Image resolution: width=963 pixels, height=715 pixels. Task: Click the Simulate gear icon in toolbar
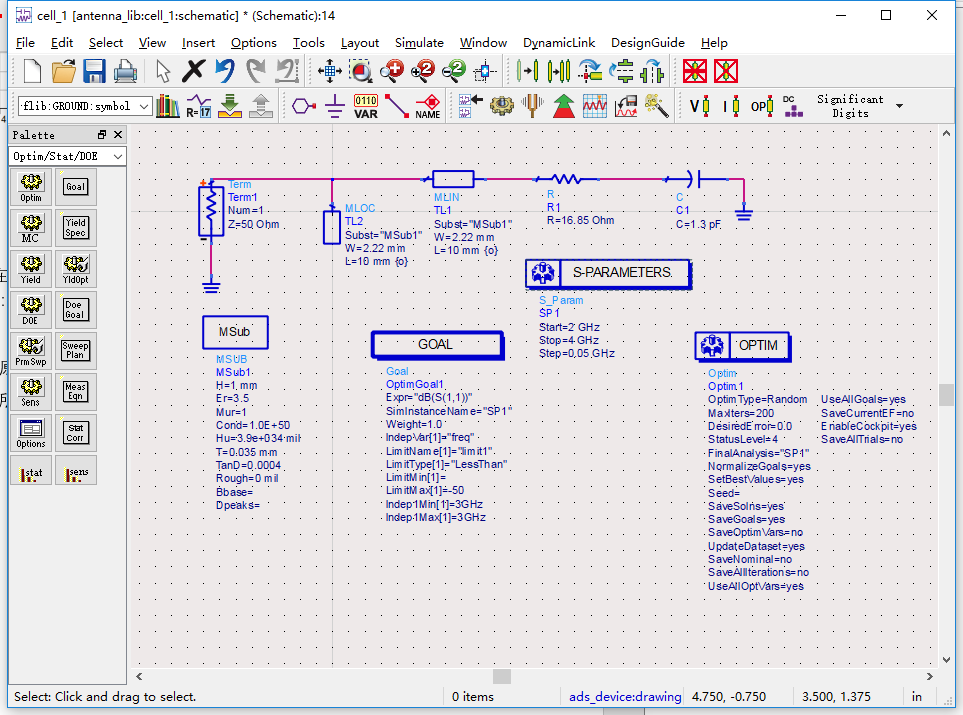[x=502, y=105]
